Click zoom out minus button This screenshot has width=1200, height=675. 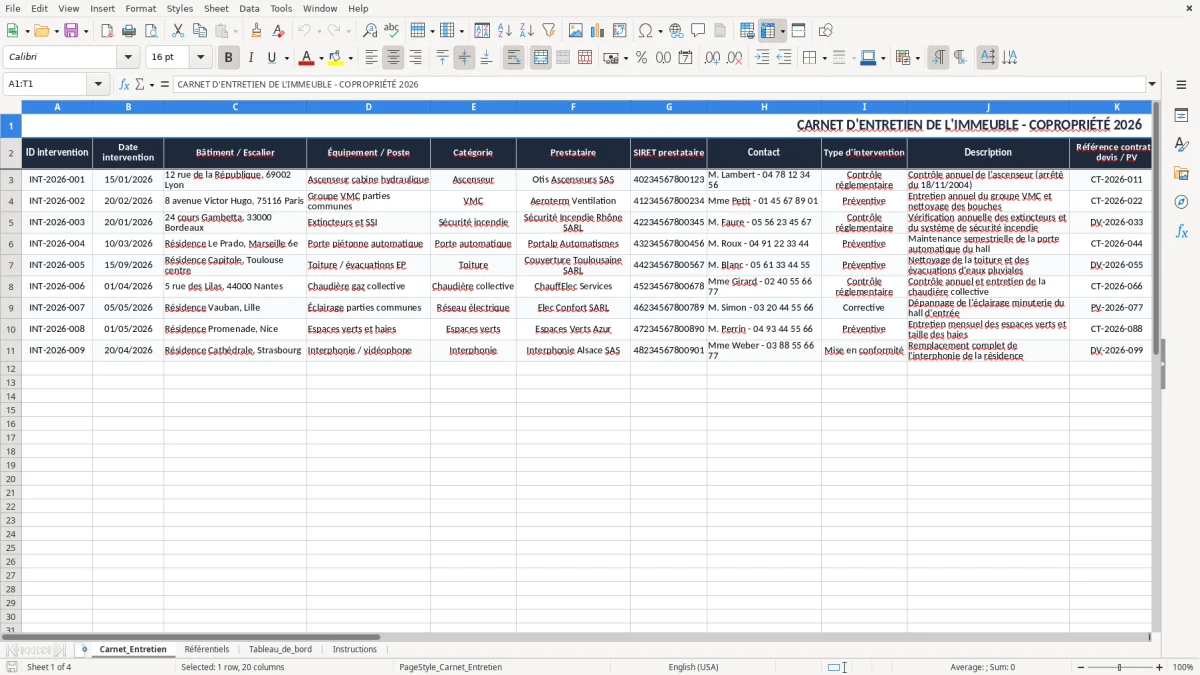pos(1081,667)
